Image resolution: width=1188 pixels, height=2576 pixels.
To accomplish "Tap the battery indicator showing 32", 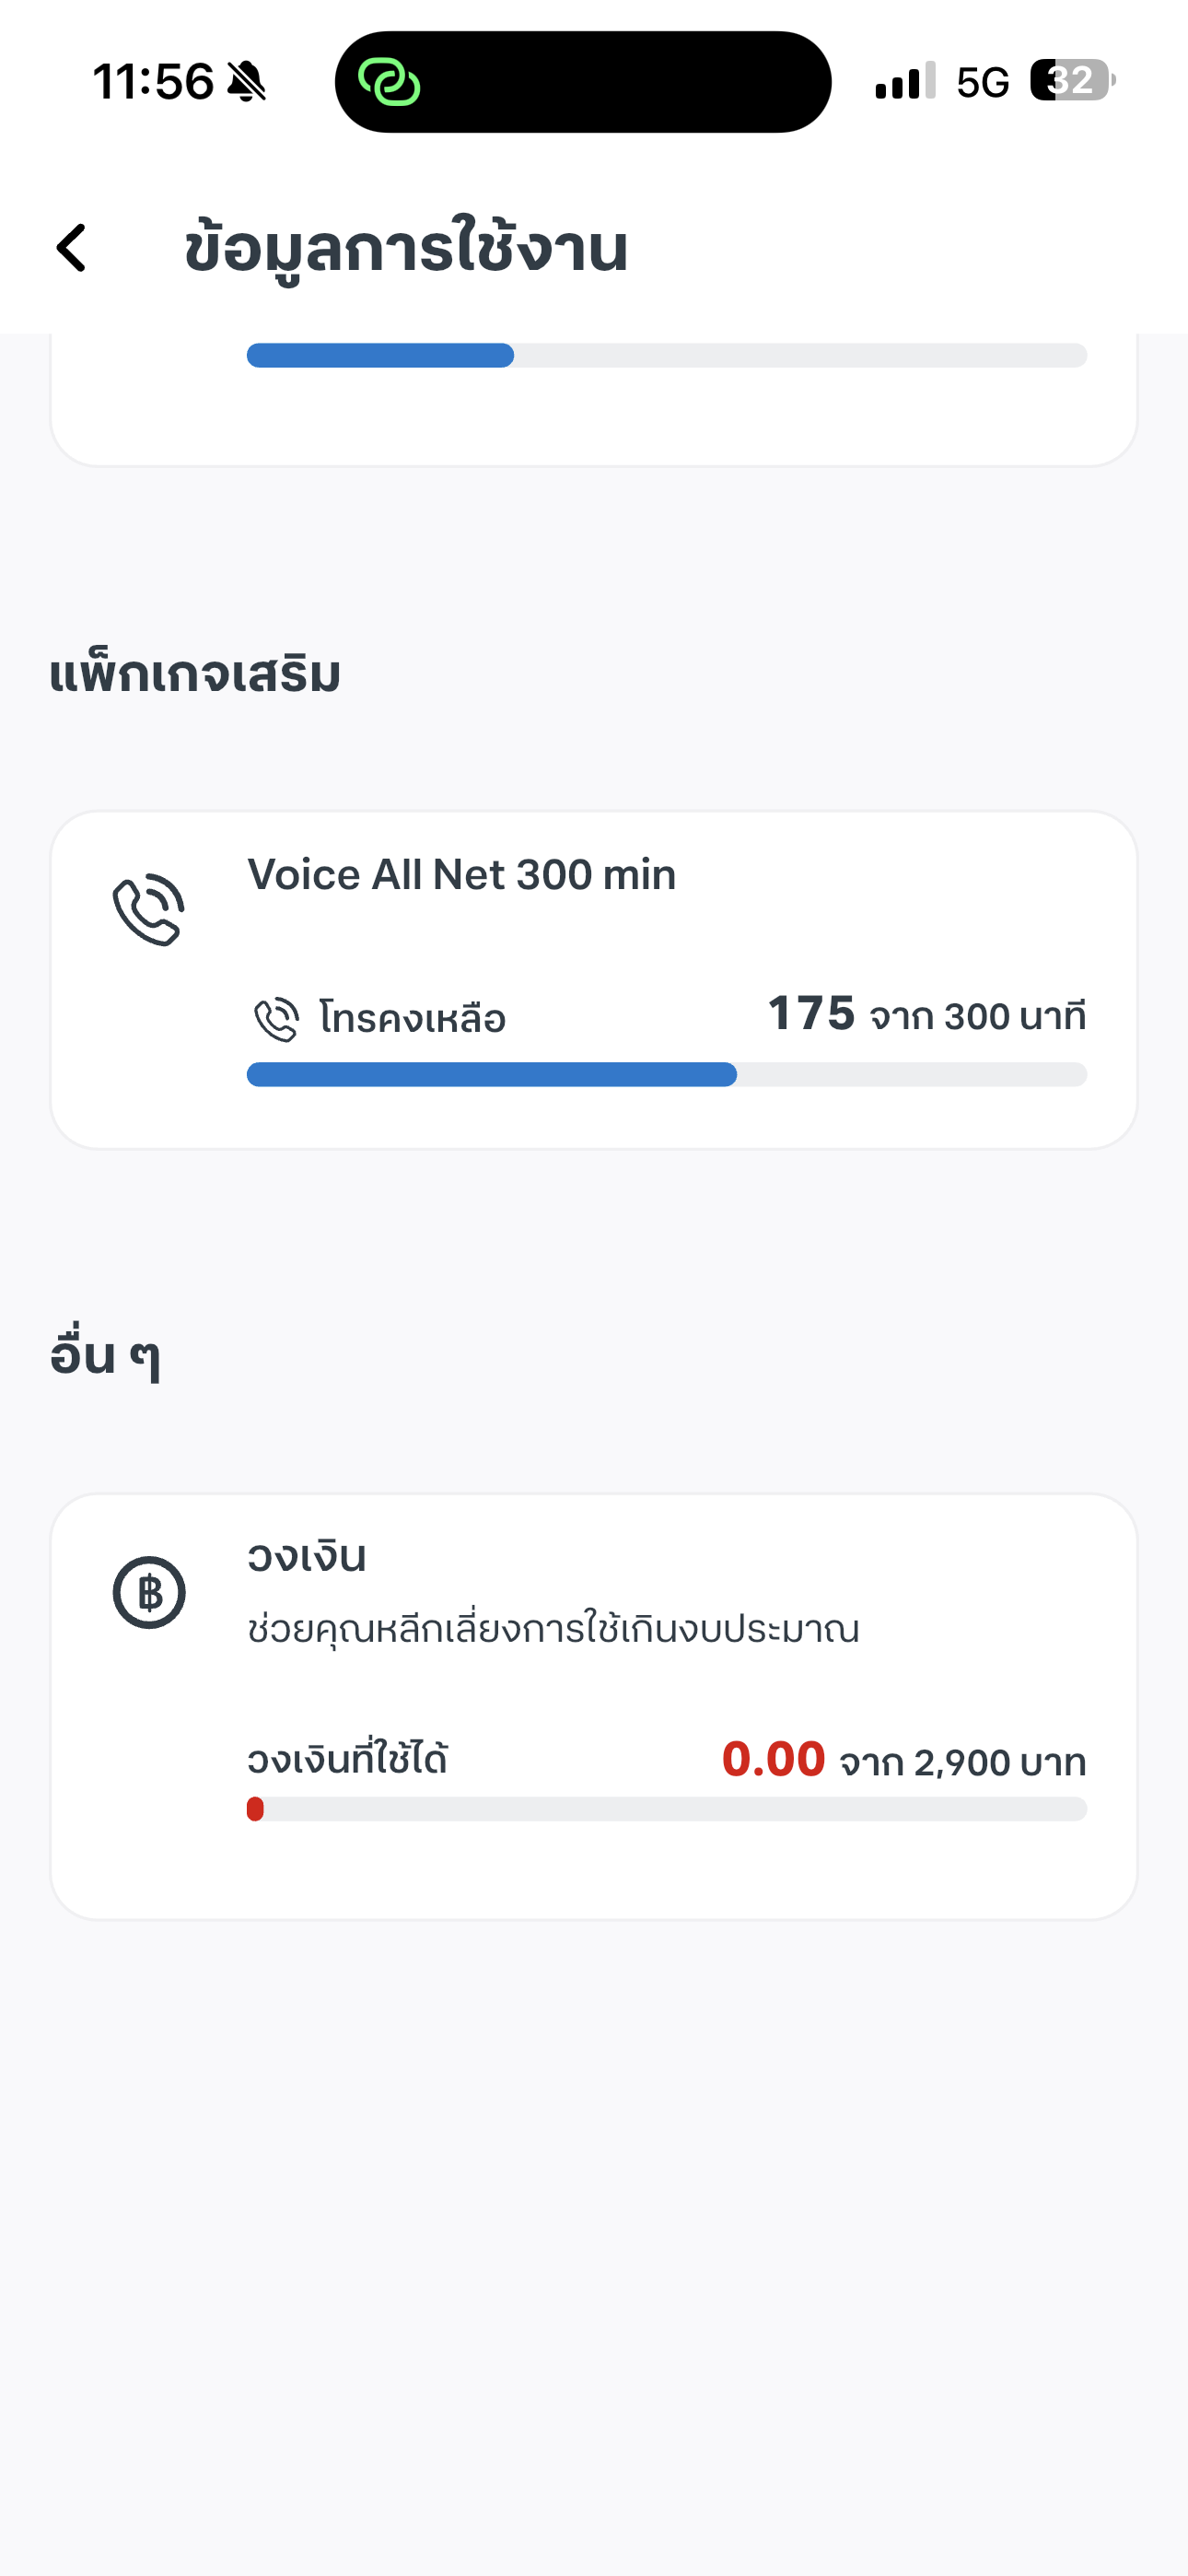I will tap(1071, 81).
